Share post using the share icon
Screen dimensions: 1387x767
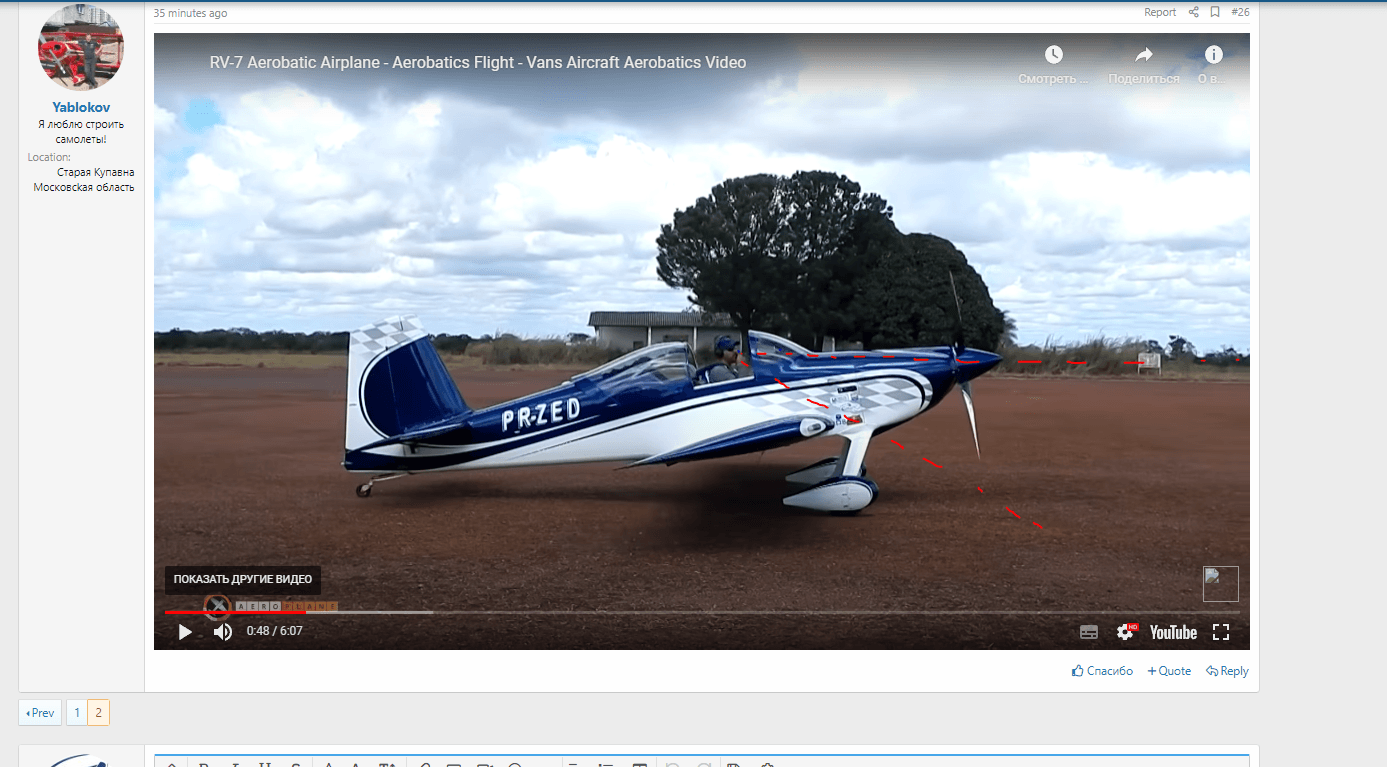[1193, 12]
